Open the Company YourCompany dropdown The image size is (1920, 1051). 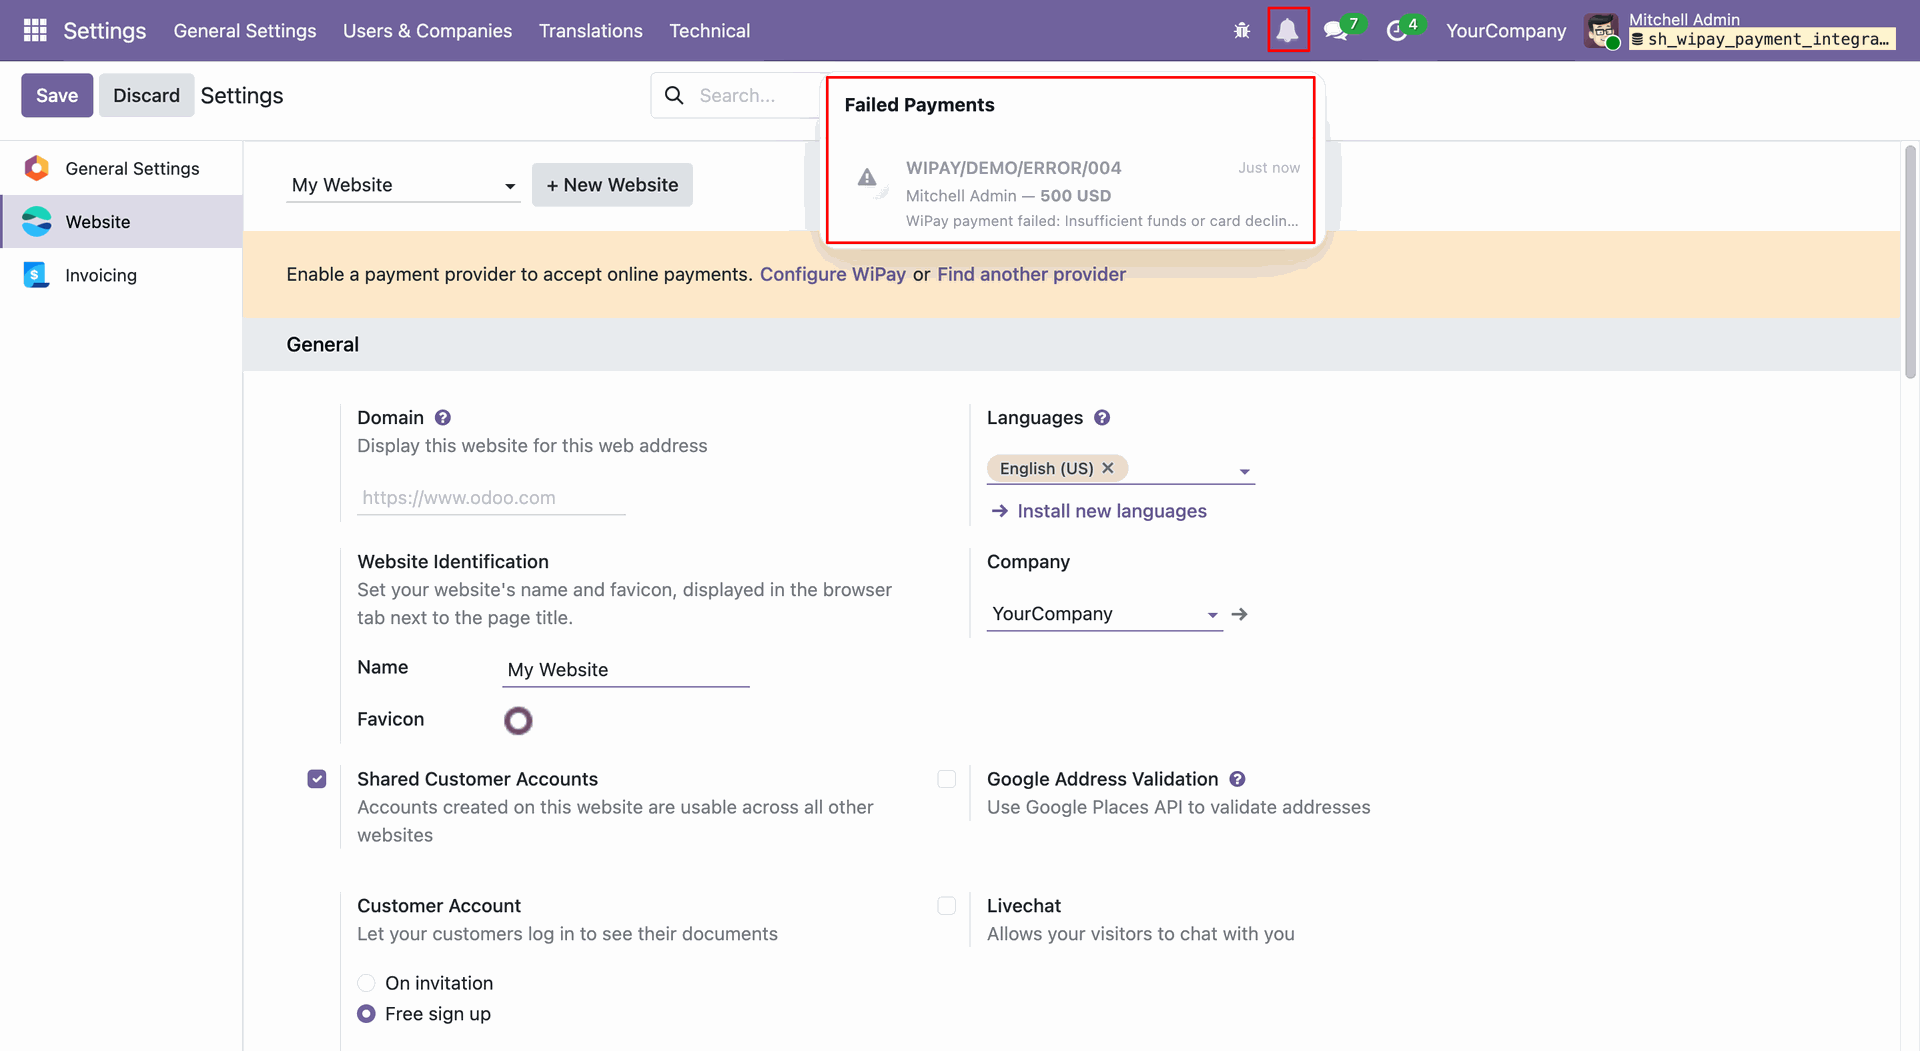[1105, 614]
